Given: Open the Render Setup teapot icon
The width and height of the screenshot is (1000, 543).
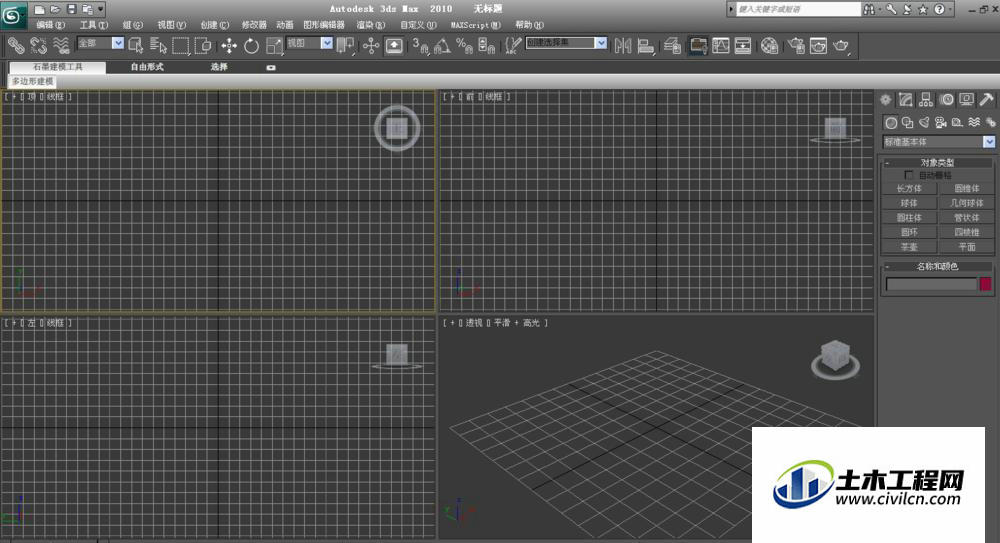Looking at the screenshot, I should [796, 45].
